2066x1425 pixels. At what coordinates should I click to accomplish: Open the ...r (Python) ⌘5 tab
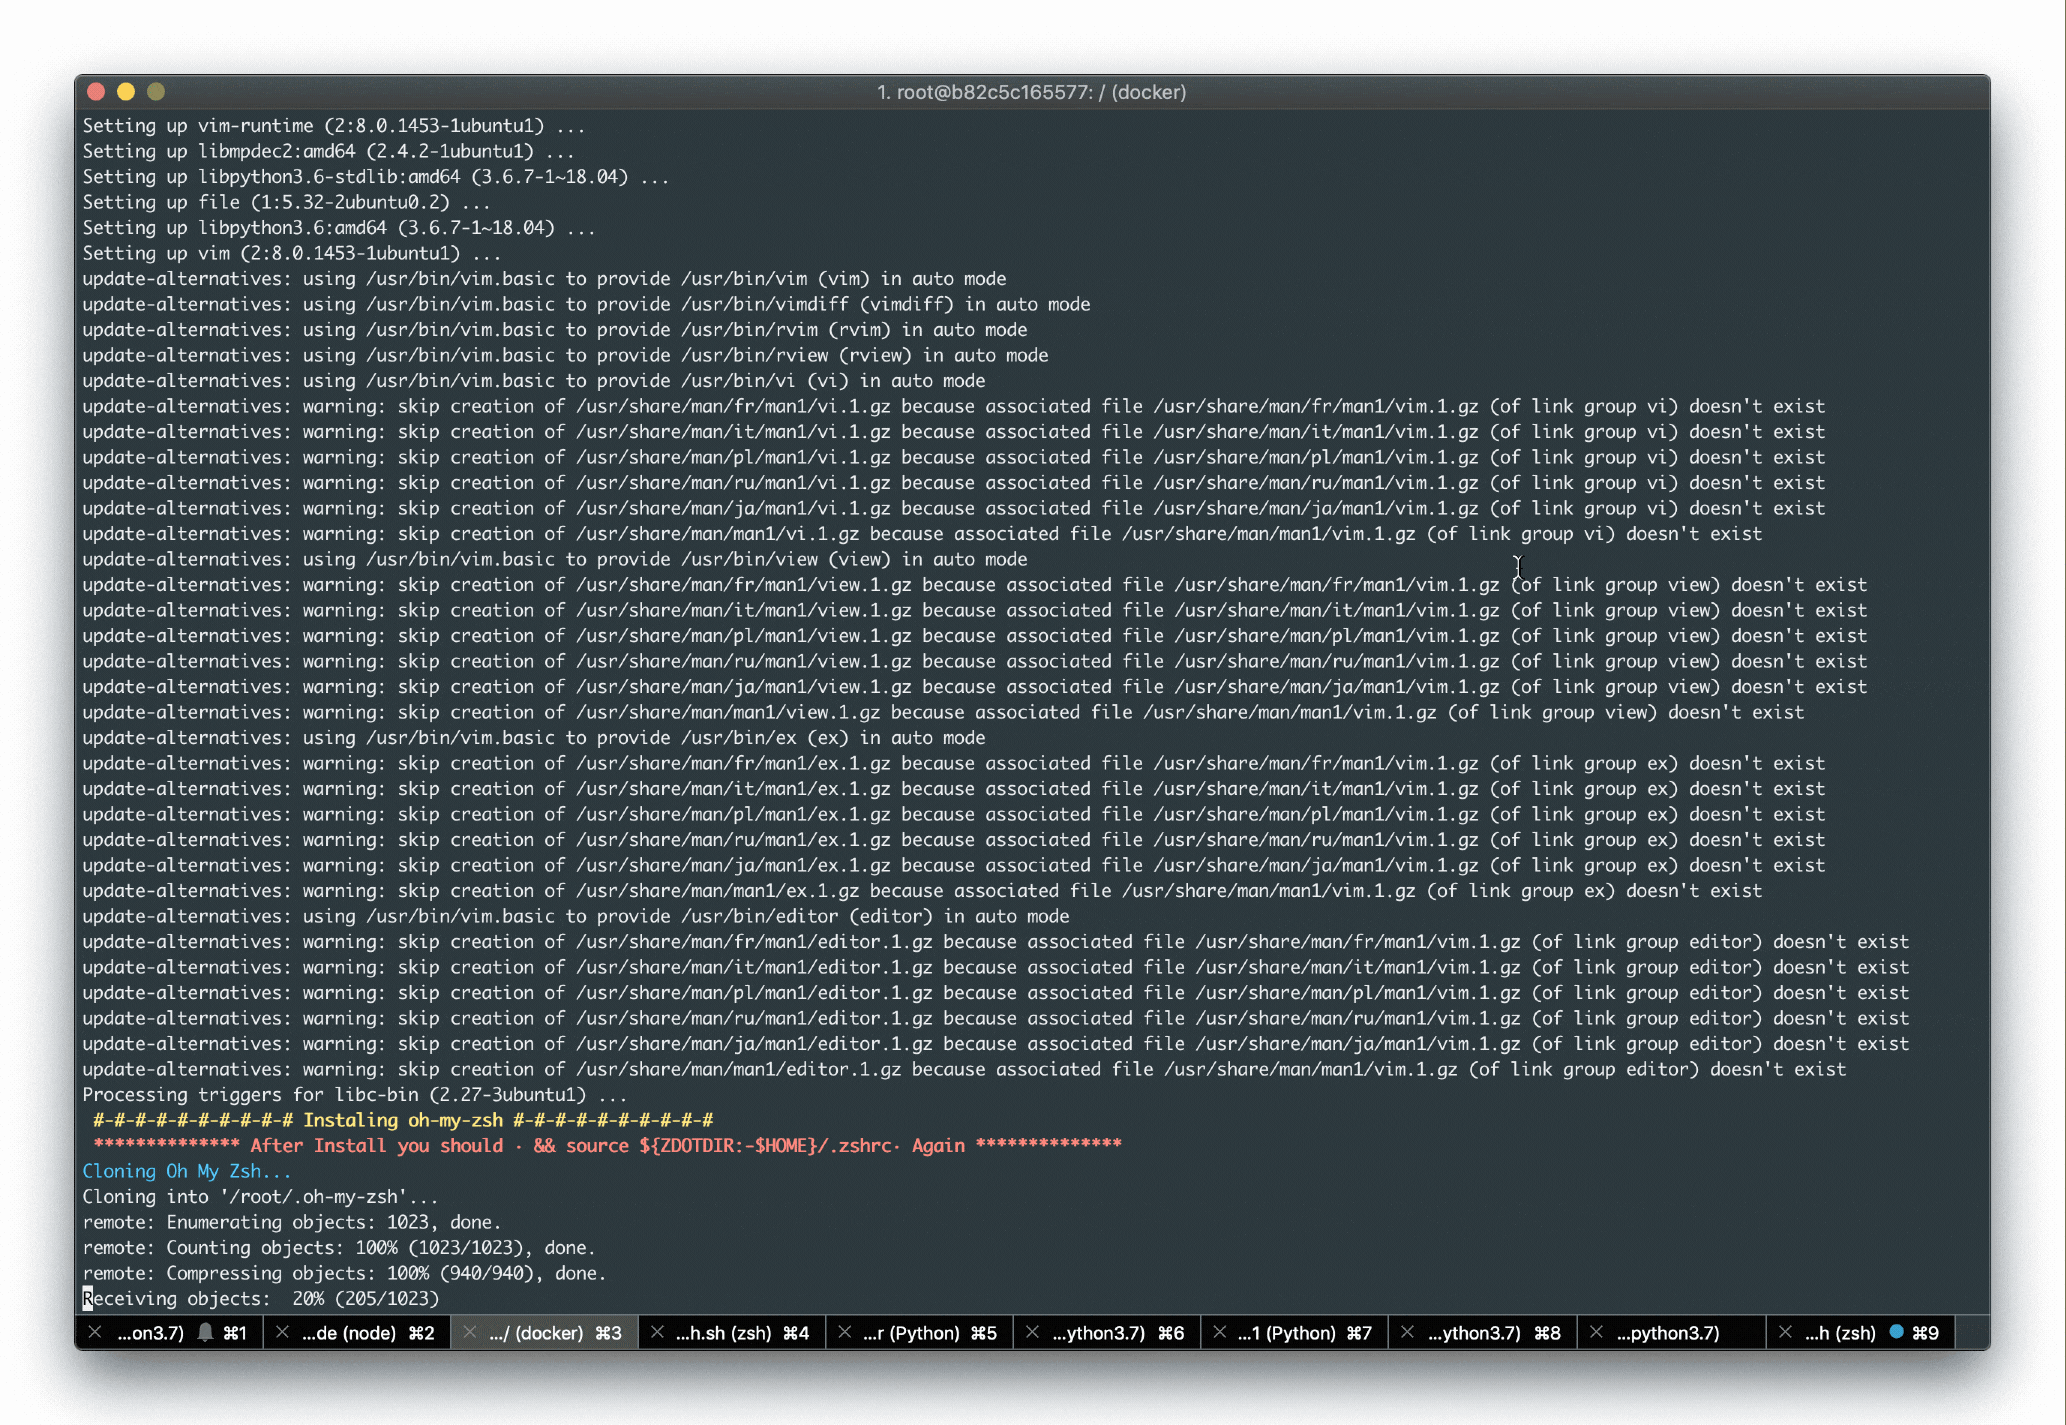coord(911,1333)
